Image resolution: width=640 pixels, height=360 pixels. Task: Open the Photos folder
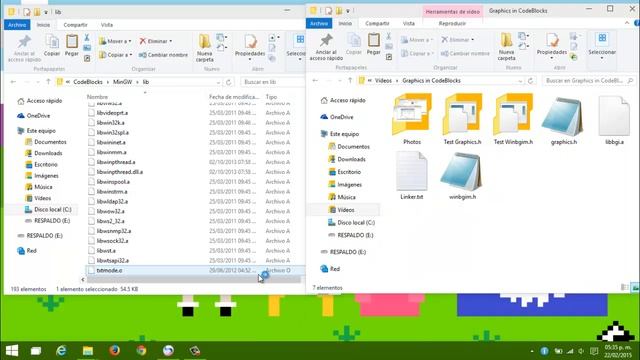tap(412, 119)
